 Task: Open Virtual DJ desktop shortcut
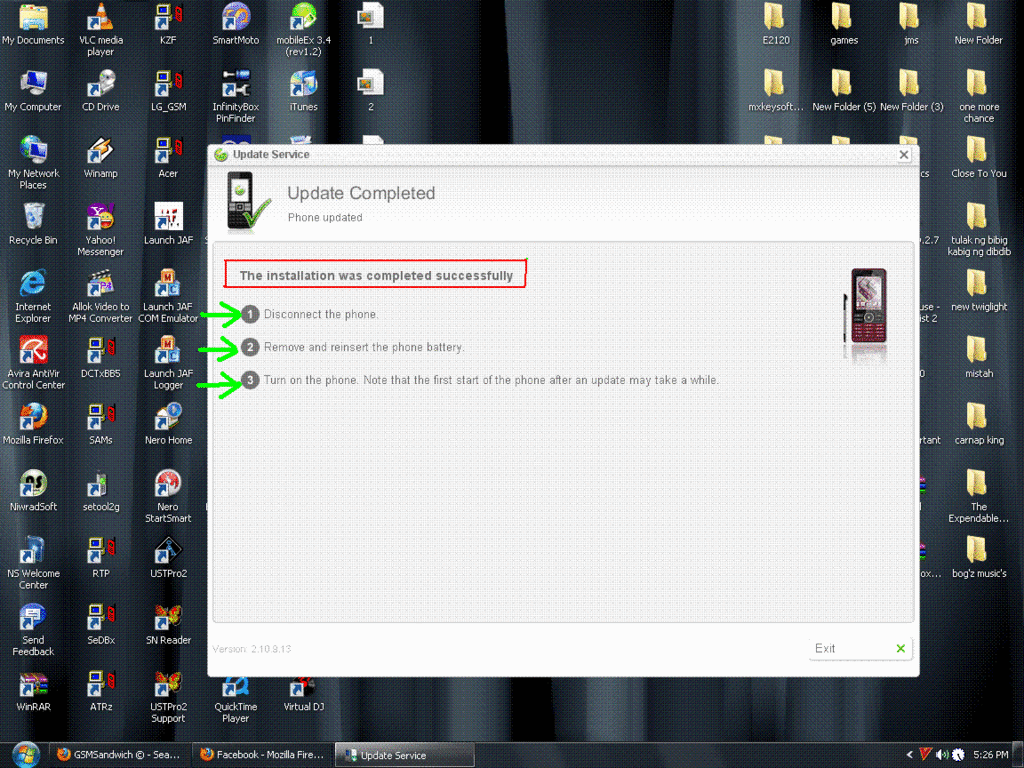click(303, 695)
